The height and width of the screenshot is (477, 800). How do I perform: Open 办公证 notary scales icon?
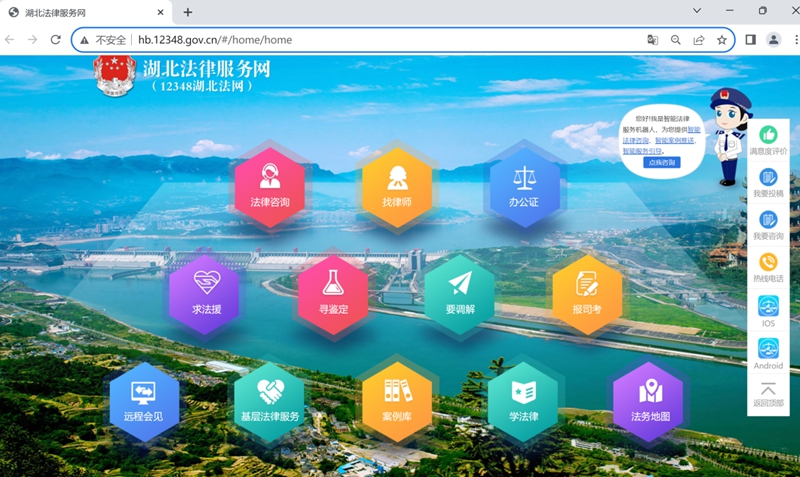pyautogui.click(x=523, y=185)
